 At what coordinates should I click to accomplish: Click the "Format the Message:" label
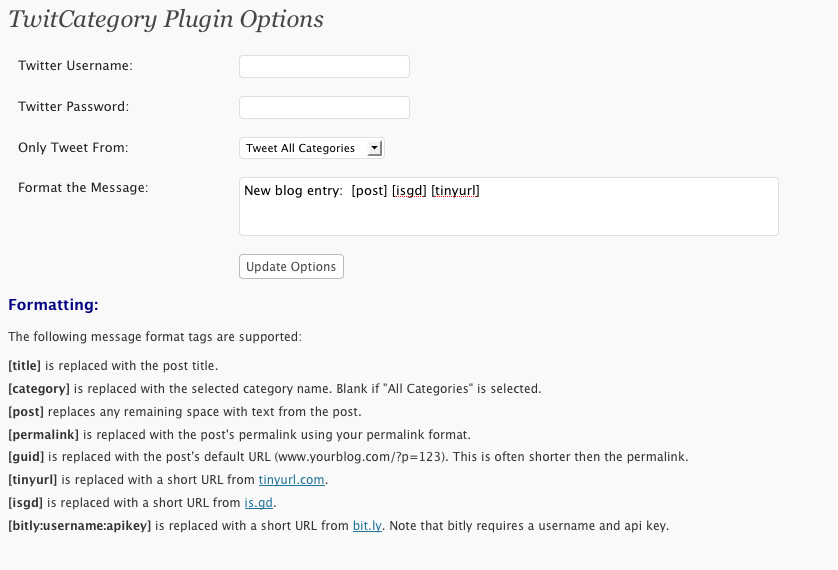(83, 188)
